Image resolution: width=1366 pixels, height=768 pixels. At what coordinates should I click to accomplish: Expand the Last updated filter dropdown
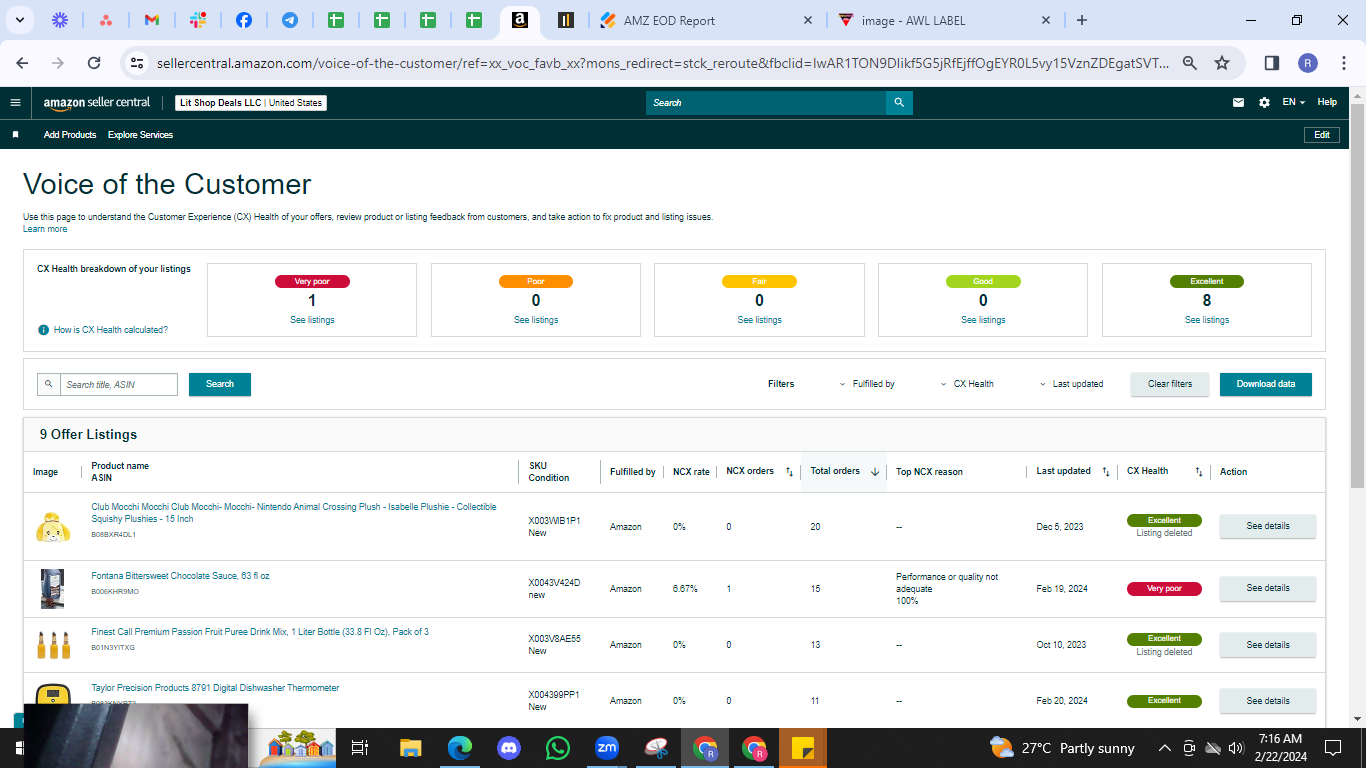[x=1071, y=384]
